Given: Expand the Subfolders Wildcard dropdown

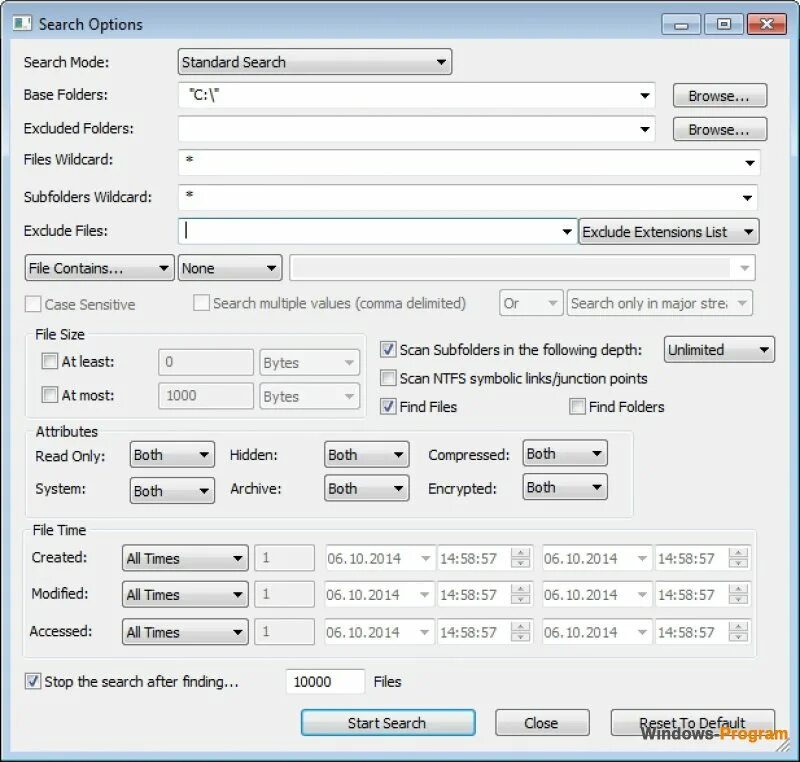Looking at the screenshot, I should (747, 197).
